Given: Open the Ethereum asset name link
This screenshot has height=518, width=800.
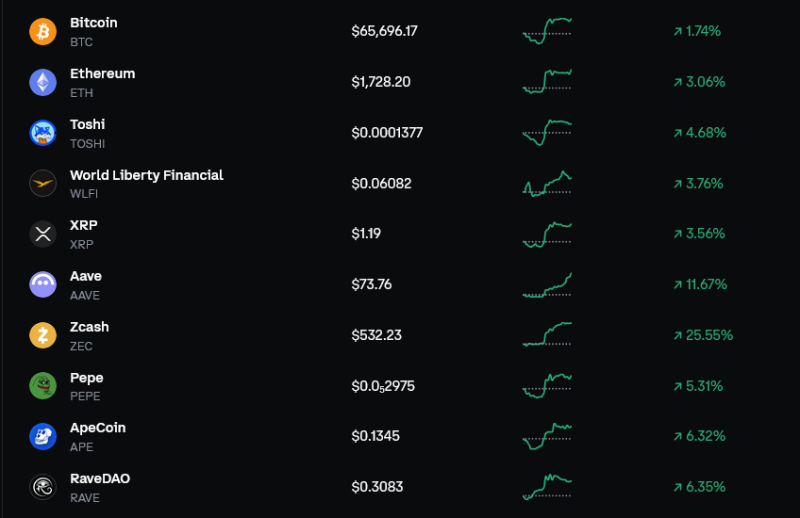Looking at the screenshot, I should pyautogui.click(x=103, y=73).
